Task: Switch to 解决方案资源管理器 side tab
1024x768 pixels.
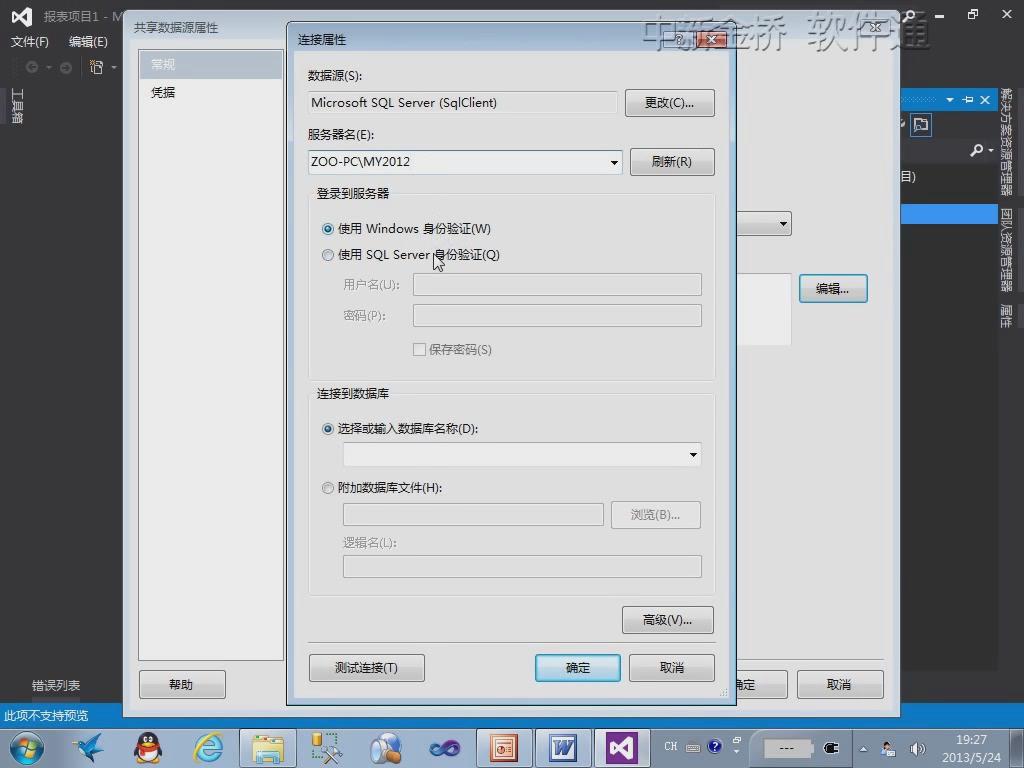Action: coord(1006,142)
